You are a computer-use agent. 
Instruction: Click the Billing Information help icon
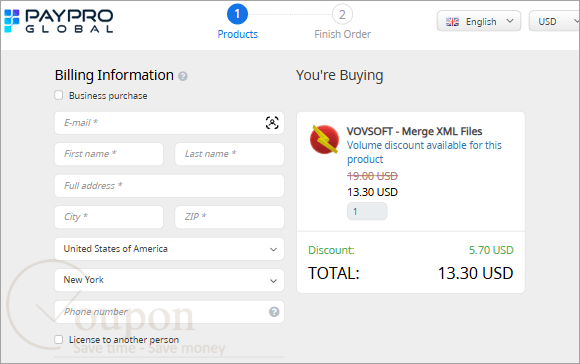tap(183, 76)
